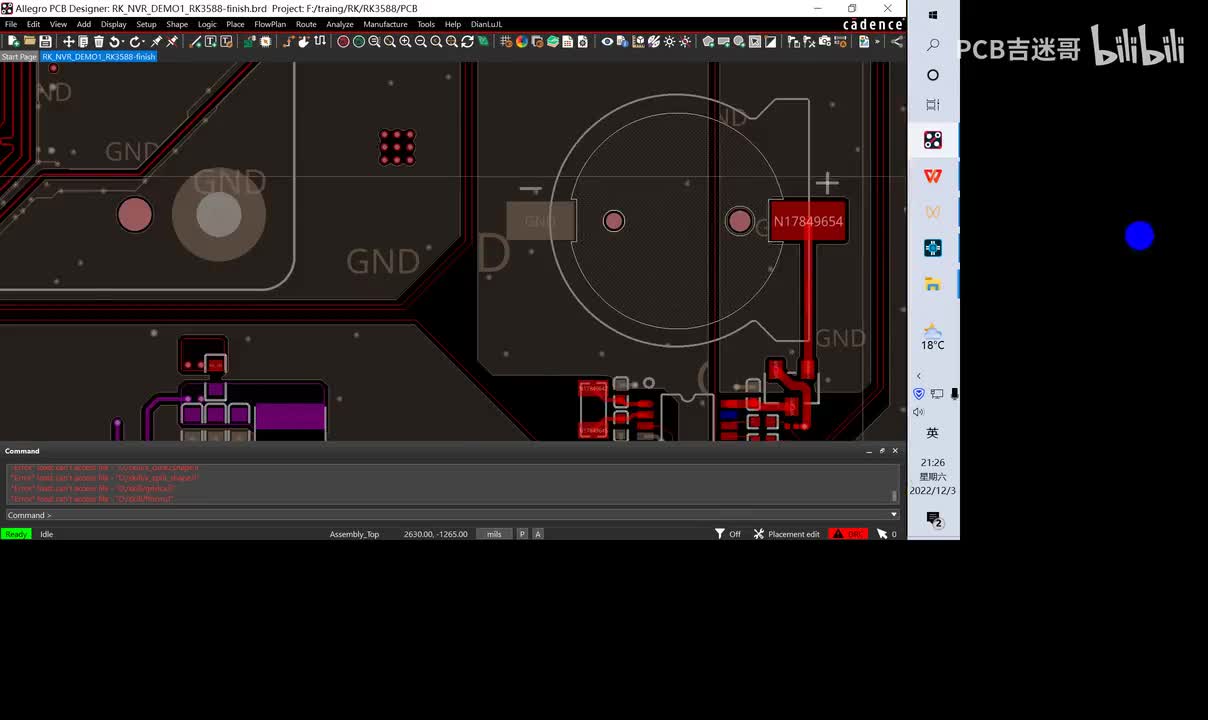Screen dimensions: 1208x720
Task: Select the Copy tool icon
Action: point(83,41)
